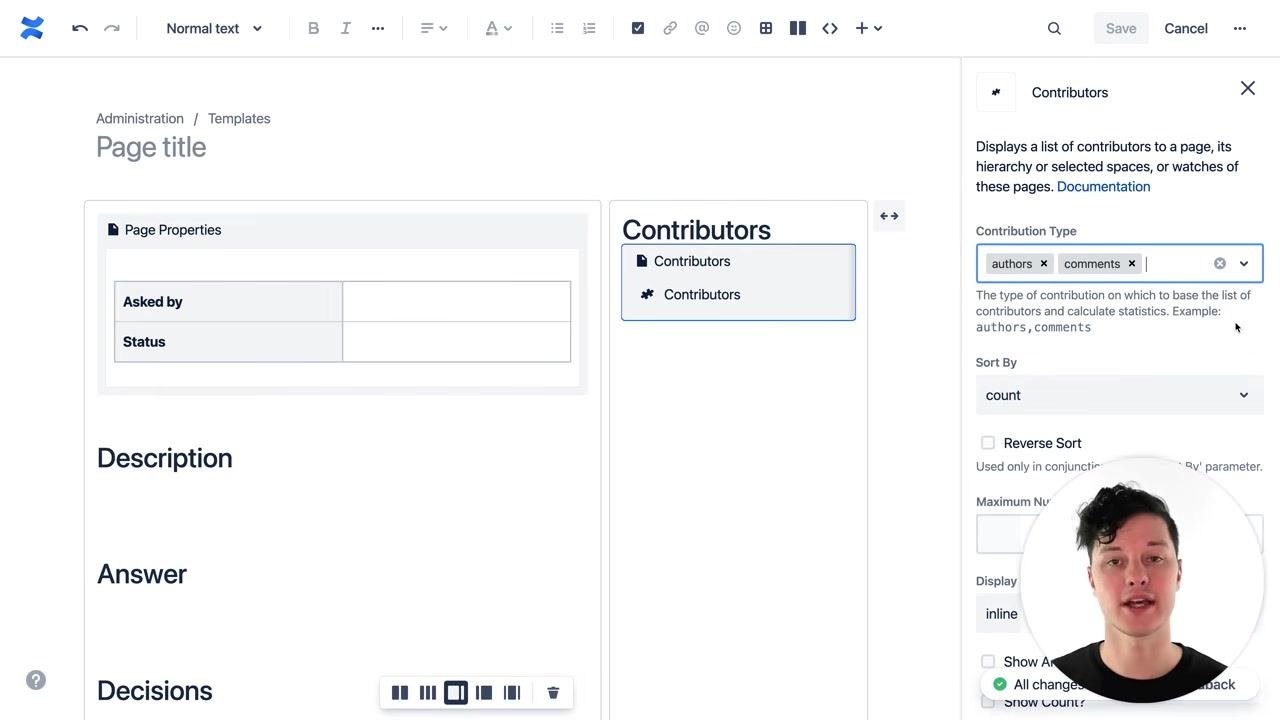Widen the layout with the arrows icon

point(889,216)
